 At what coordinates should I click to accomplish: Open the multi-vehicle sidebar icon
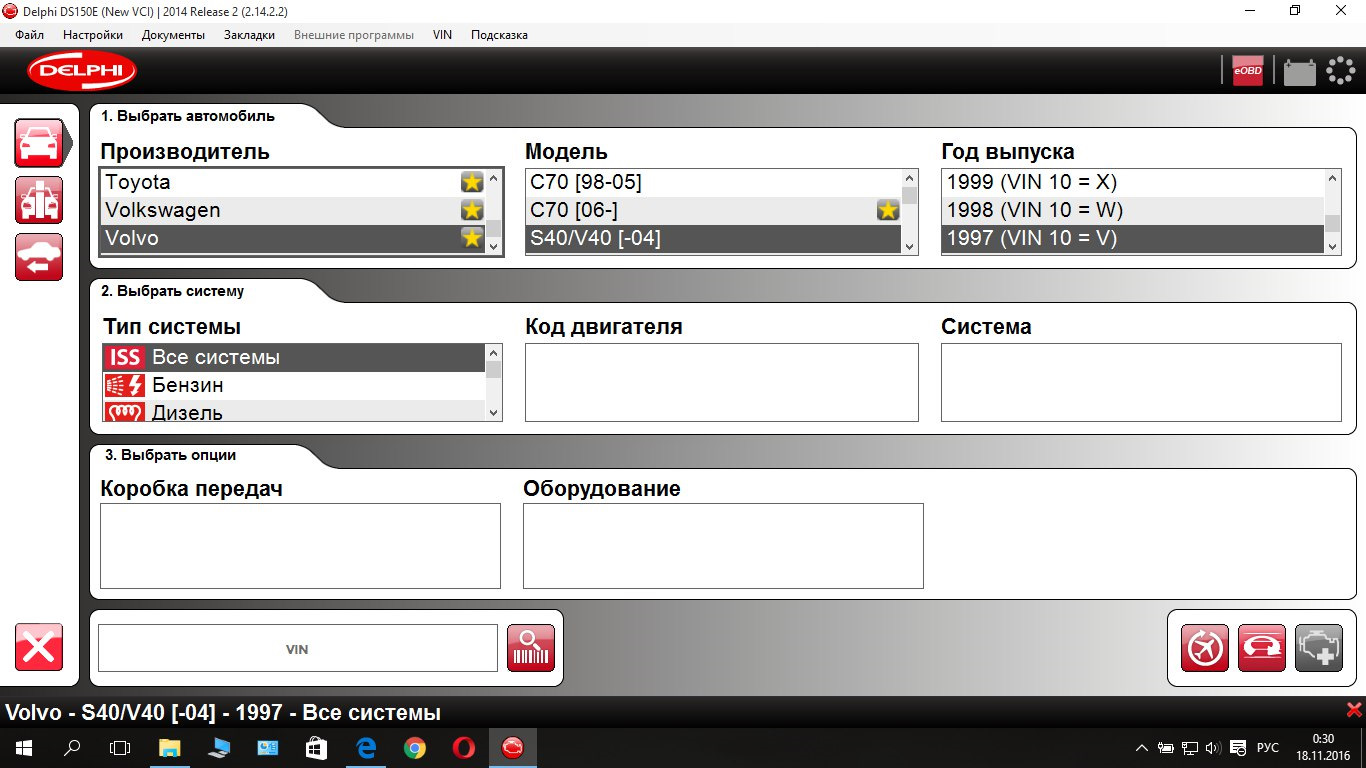(39, 200)
